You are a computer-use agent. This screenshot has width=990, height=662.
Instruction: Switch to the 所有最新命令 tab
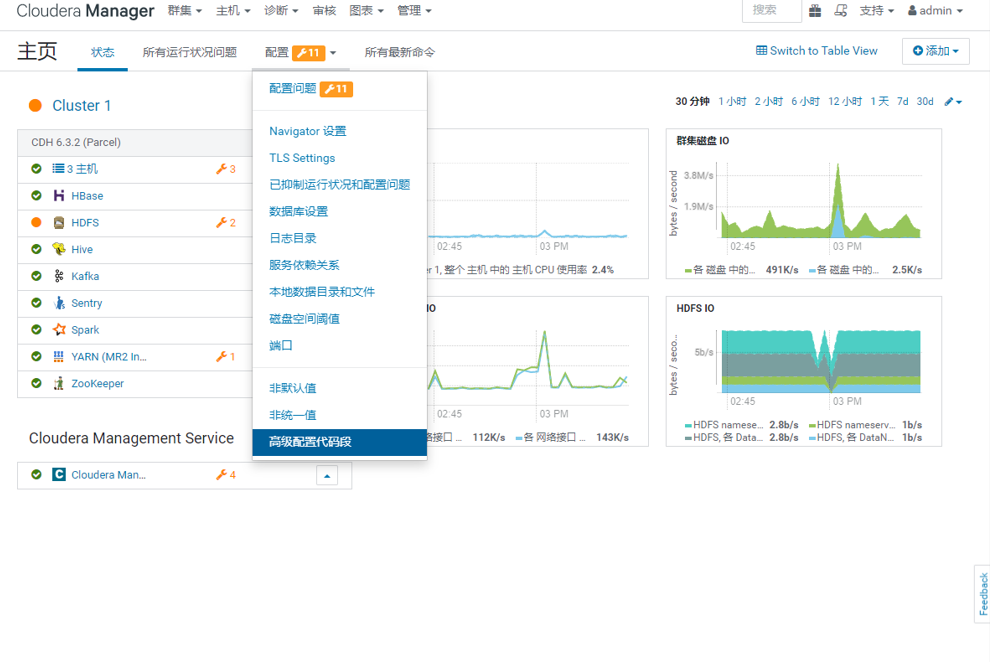[400, 52]
